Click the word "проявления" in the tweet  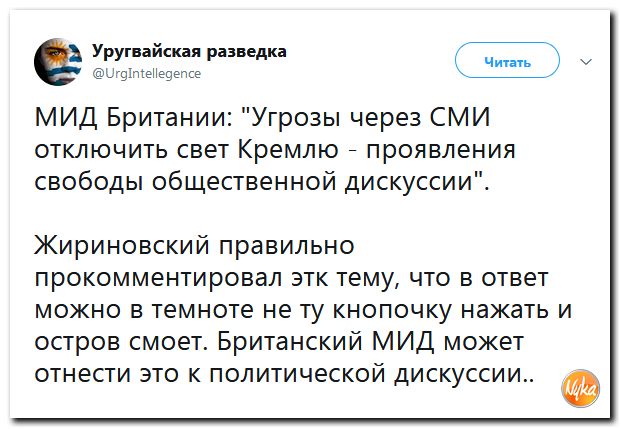point(440,151)
